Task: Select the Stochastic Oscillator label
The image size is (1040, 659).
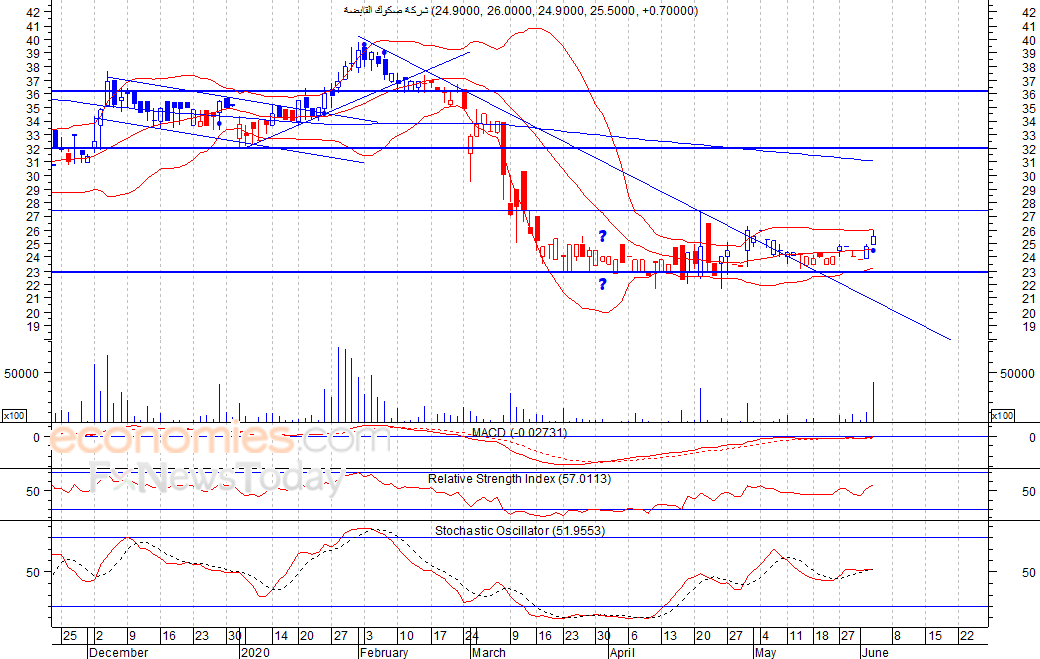Action: click(x=519, y=531)
